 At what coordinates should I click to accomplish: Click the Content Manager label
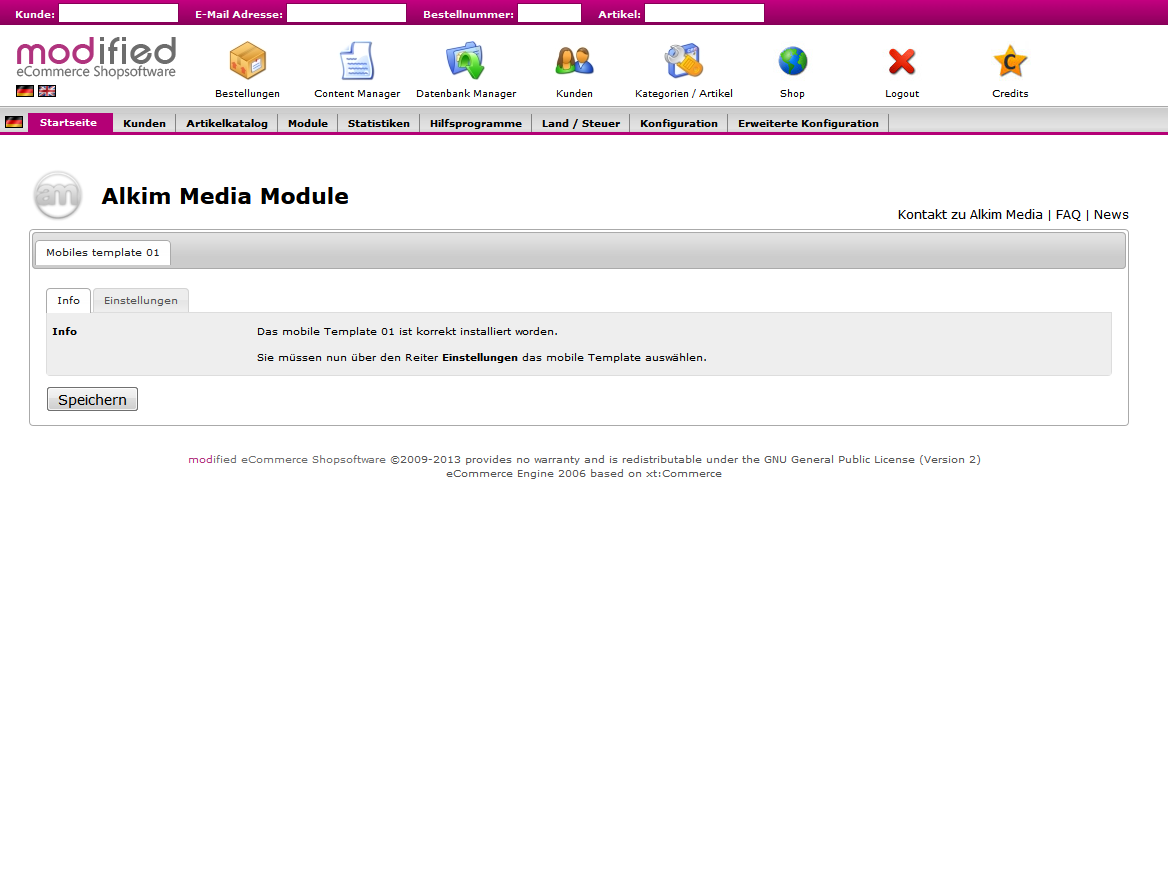(357, 94)
